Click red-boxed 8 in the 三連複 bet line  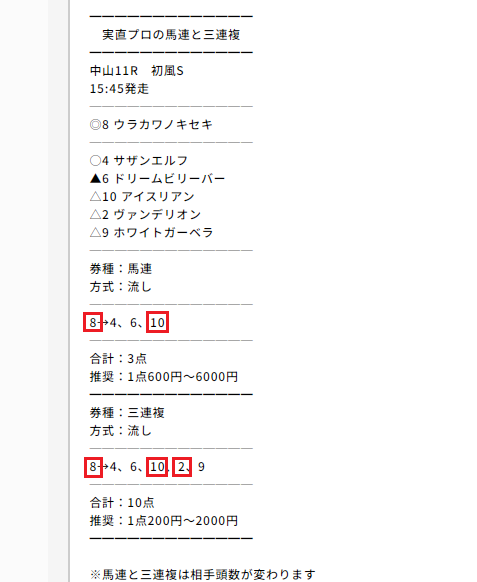[93, 467]
